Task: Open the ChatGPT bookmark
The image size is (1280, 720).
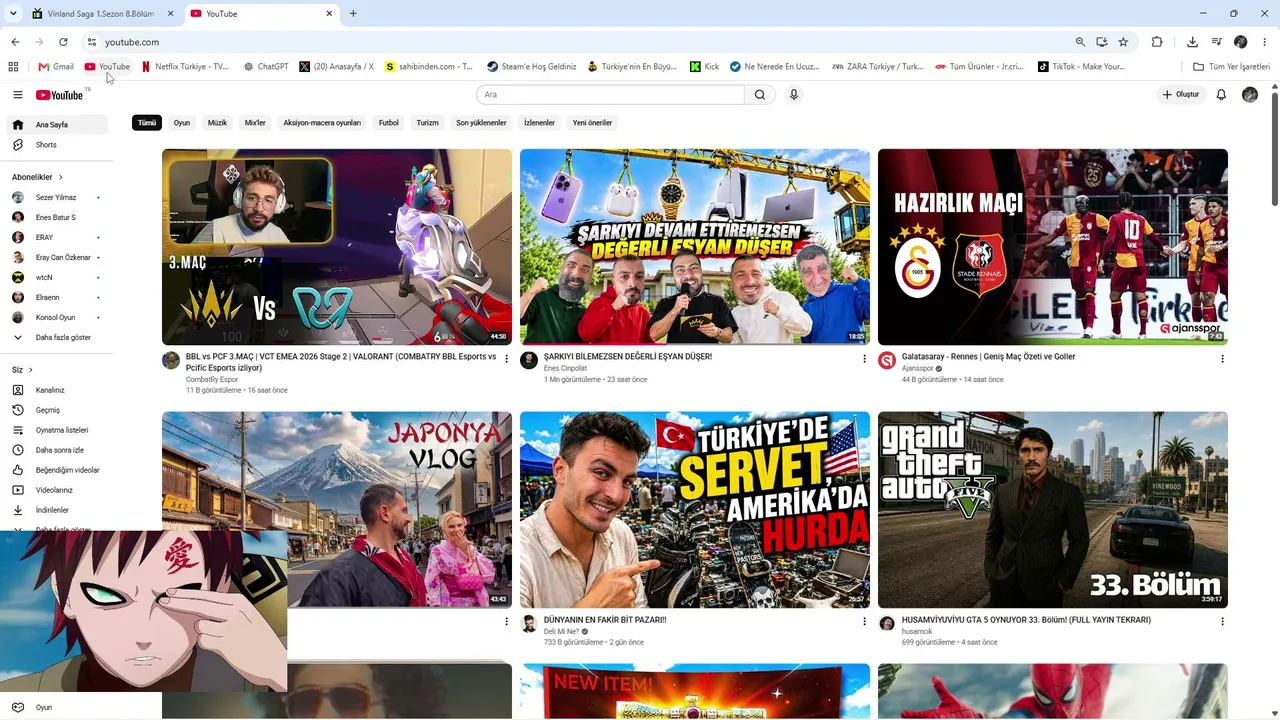Action: [266, 67]
